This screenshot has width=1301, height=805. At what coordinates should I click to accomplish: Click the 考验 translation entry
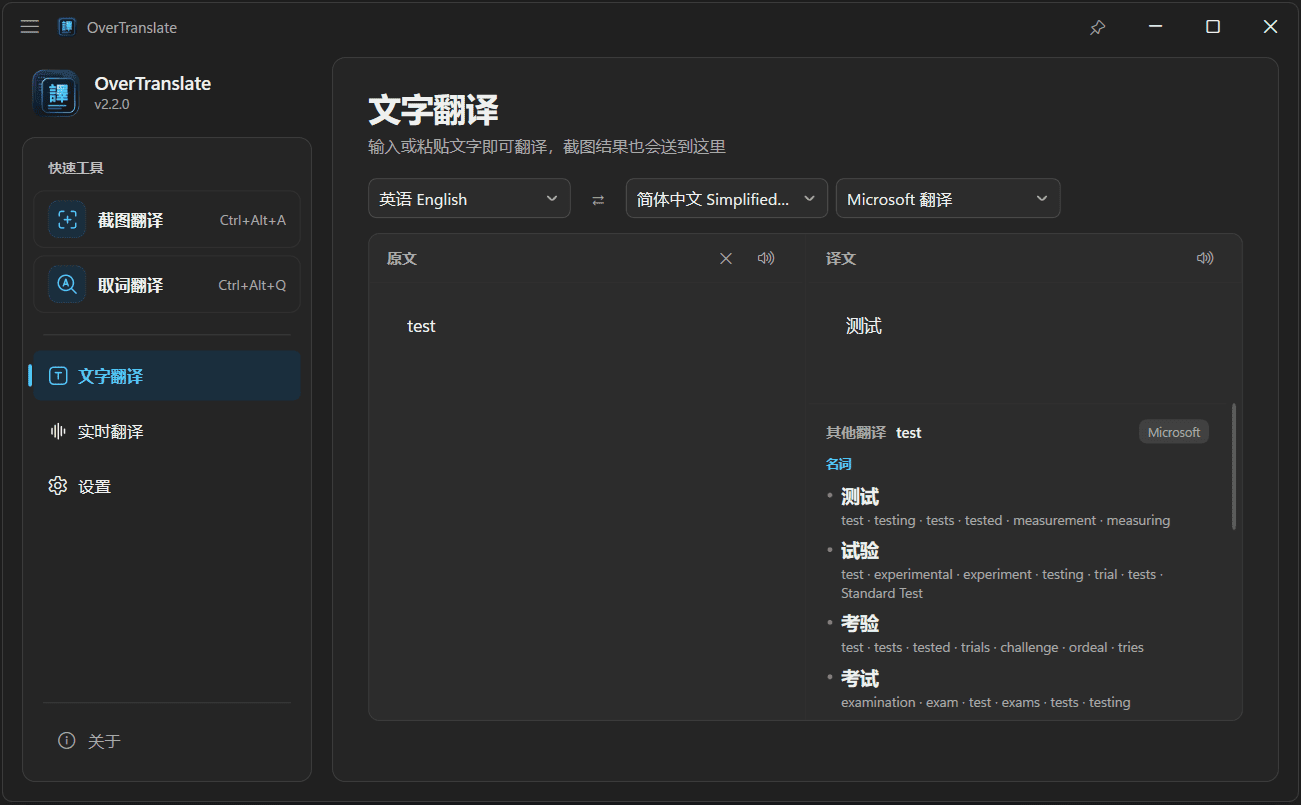pos(860,624)
